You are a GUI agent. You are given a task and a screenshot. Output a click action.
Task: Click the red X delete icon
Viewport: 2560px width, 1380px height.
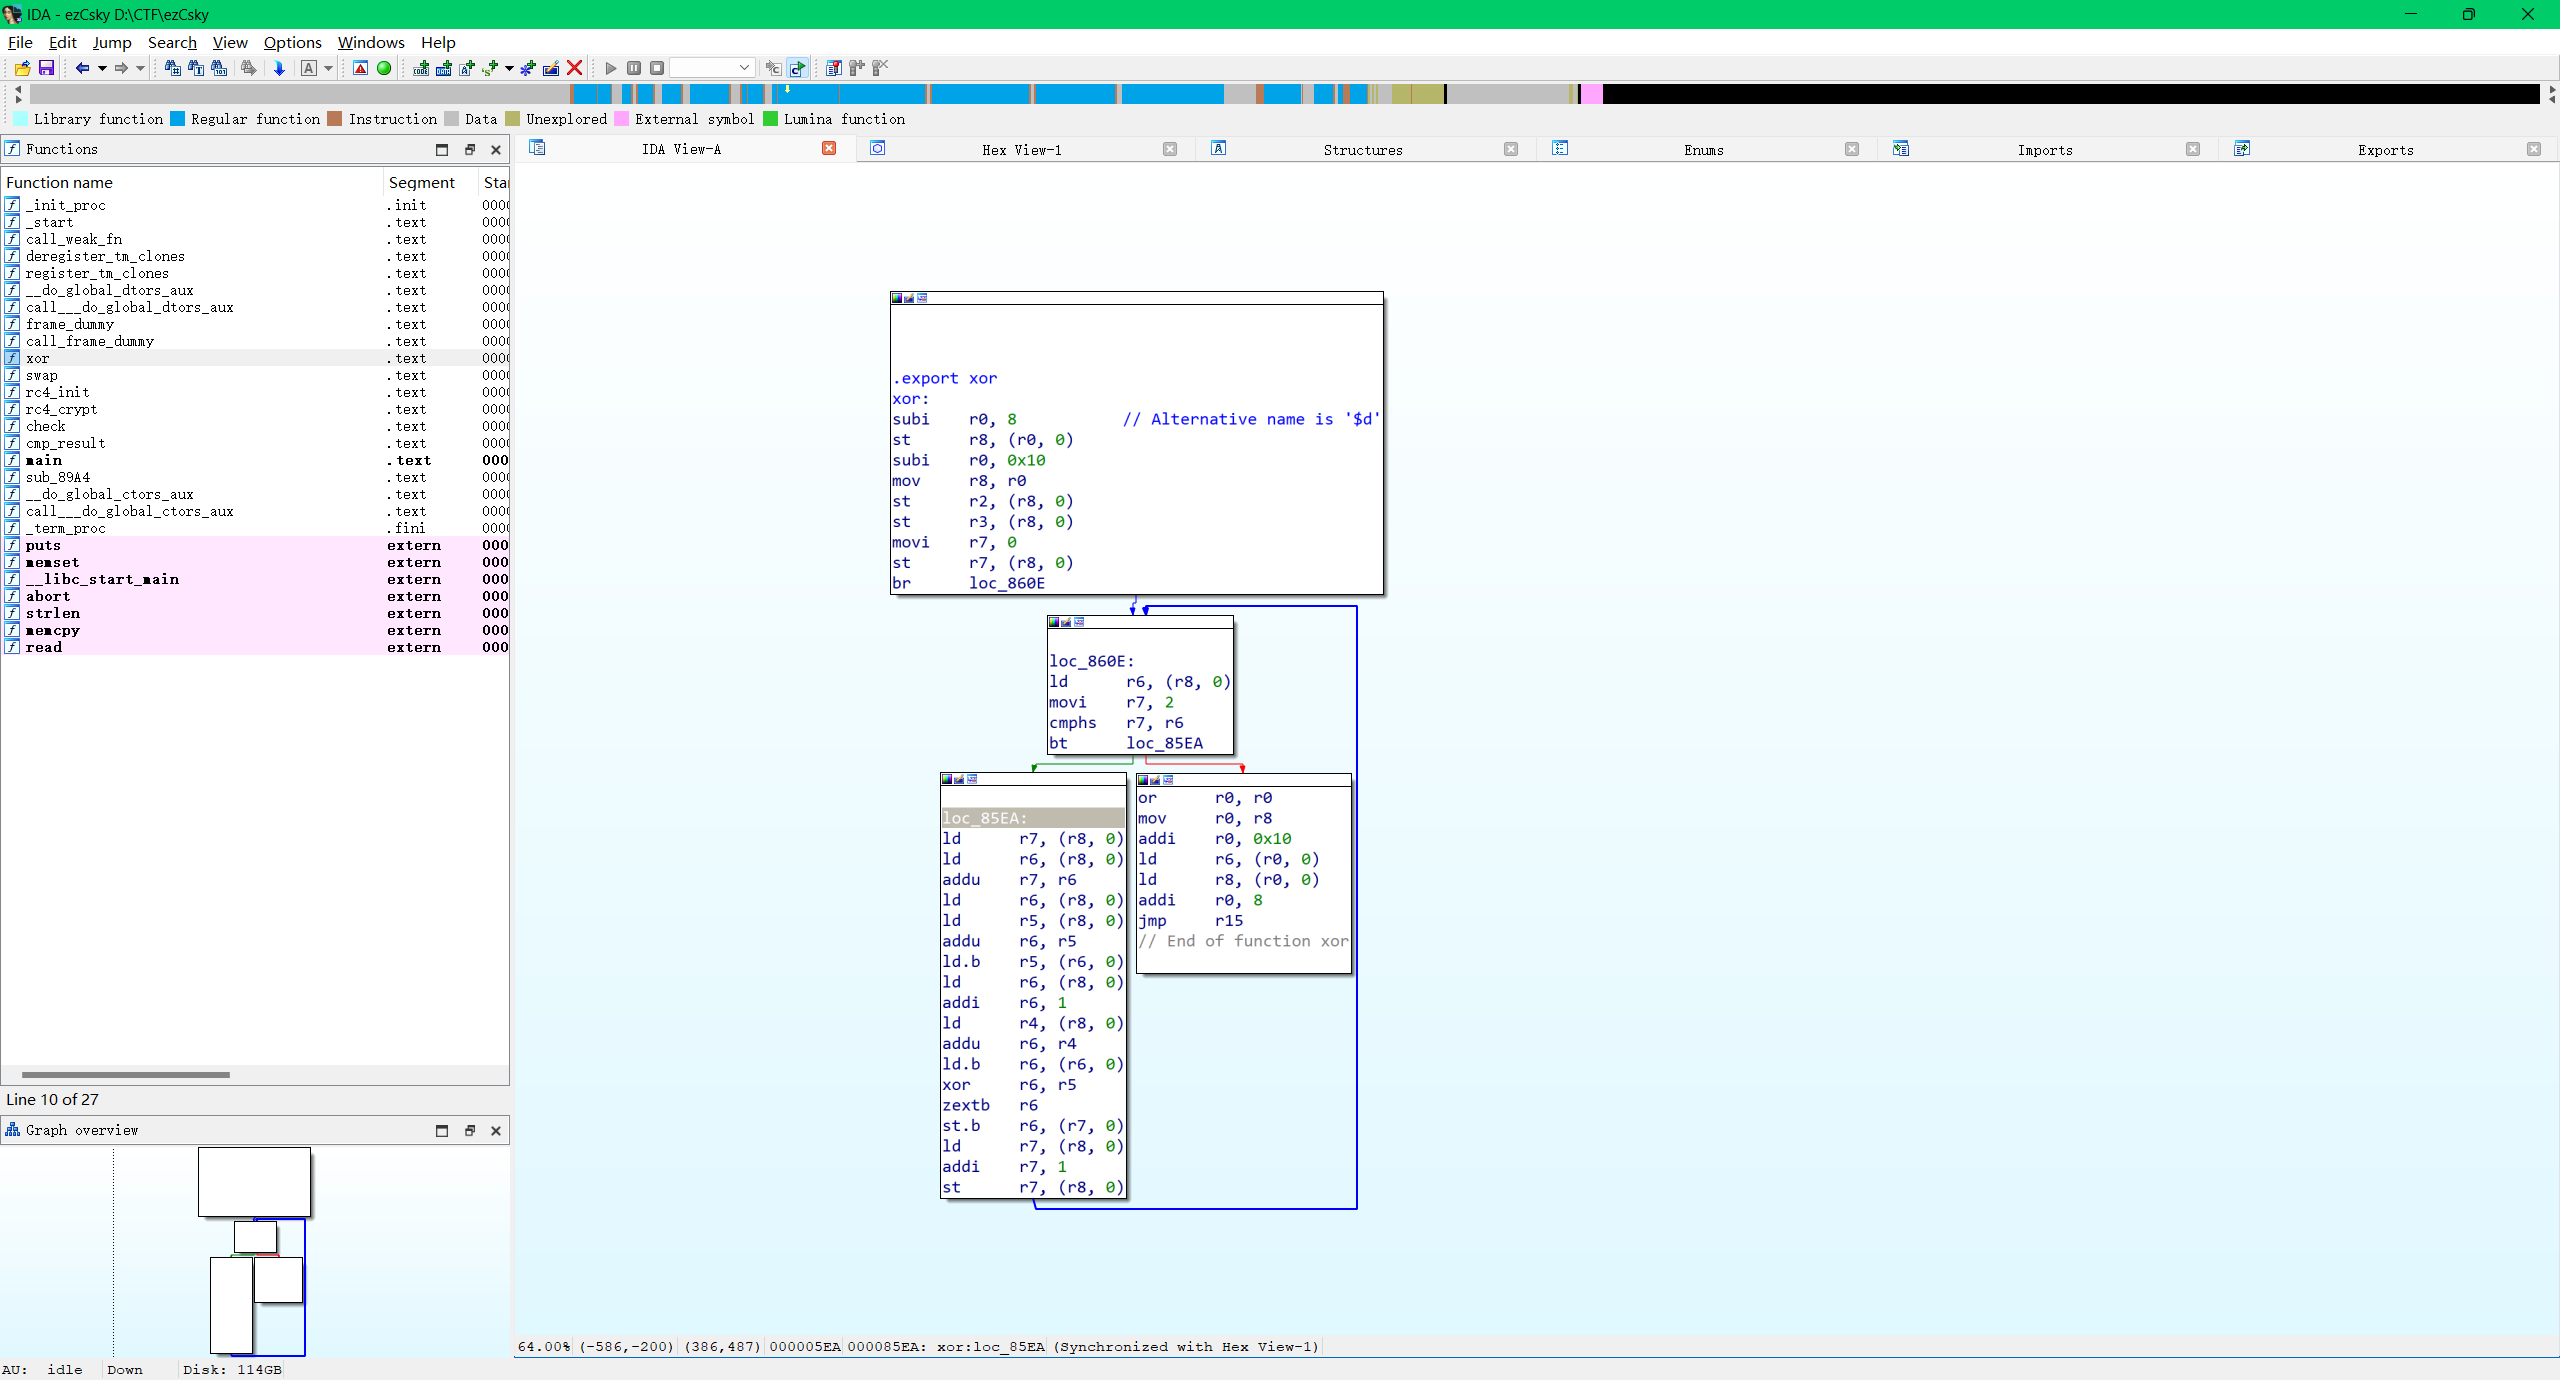575,68
